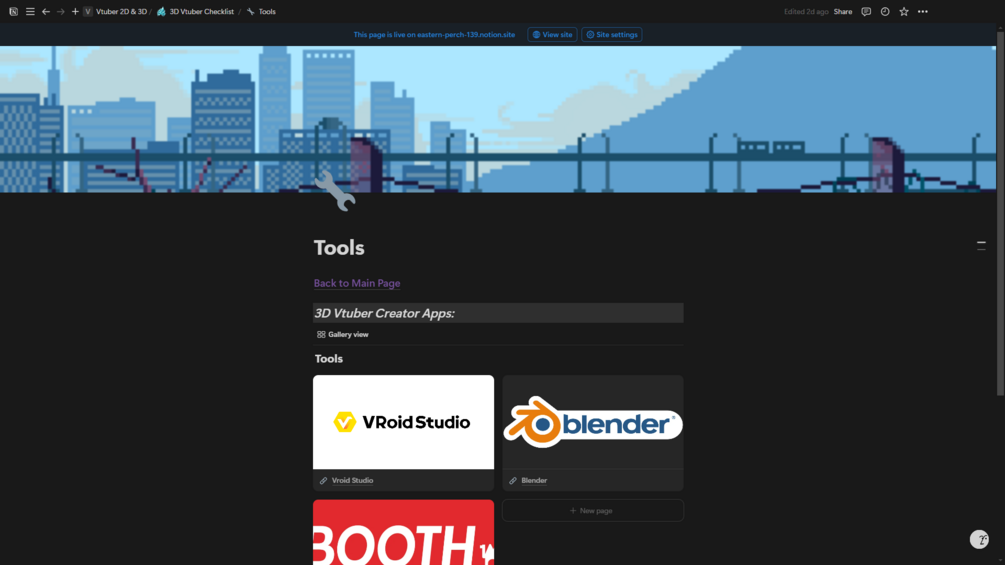1005x565 pixels.
Task: Click the pixel city cover image
Action: click(x=498, y=119)
